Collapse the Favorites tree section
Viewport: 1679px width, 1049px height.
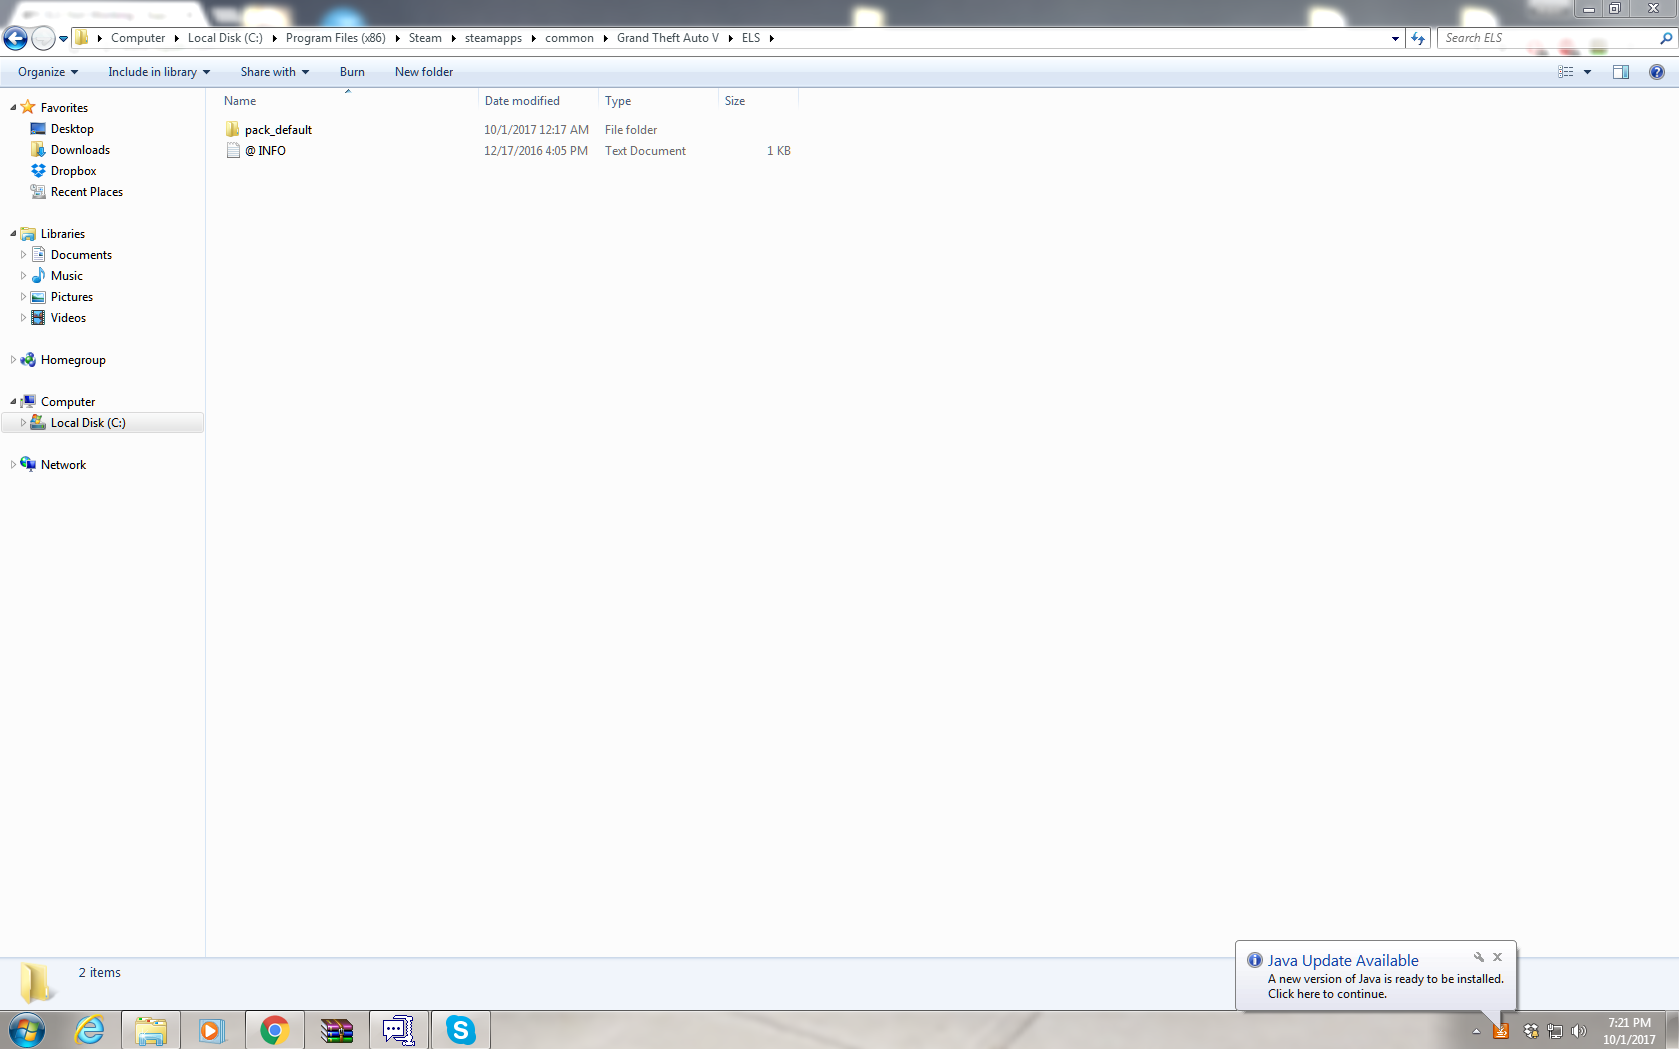(13, 108)
